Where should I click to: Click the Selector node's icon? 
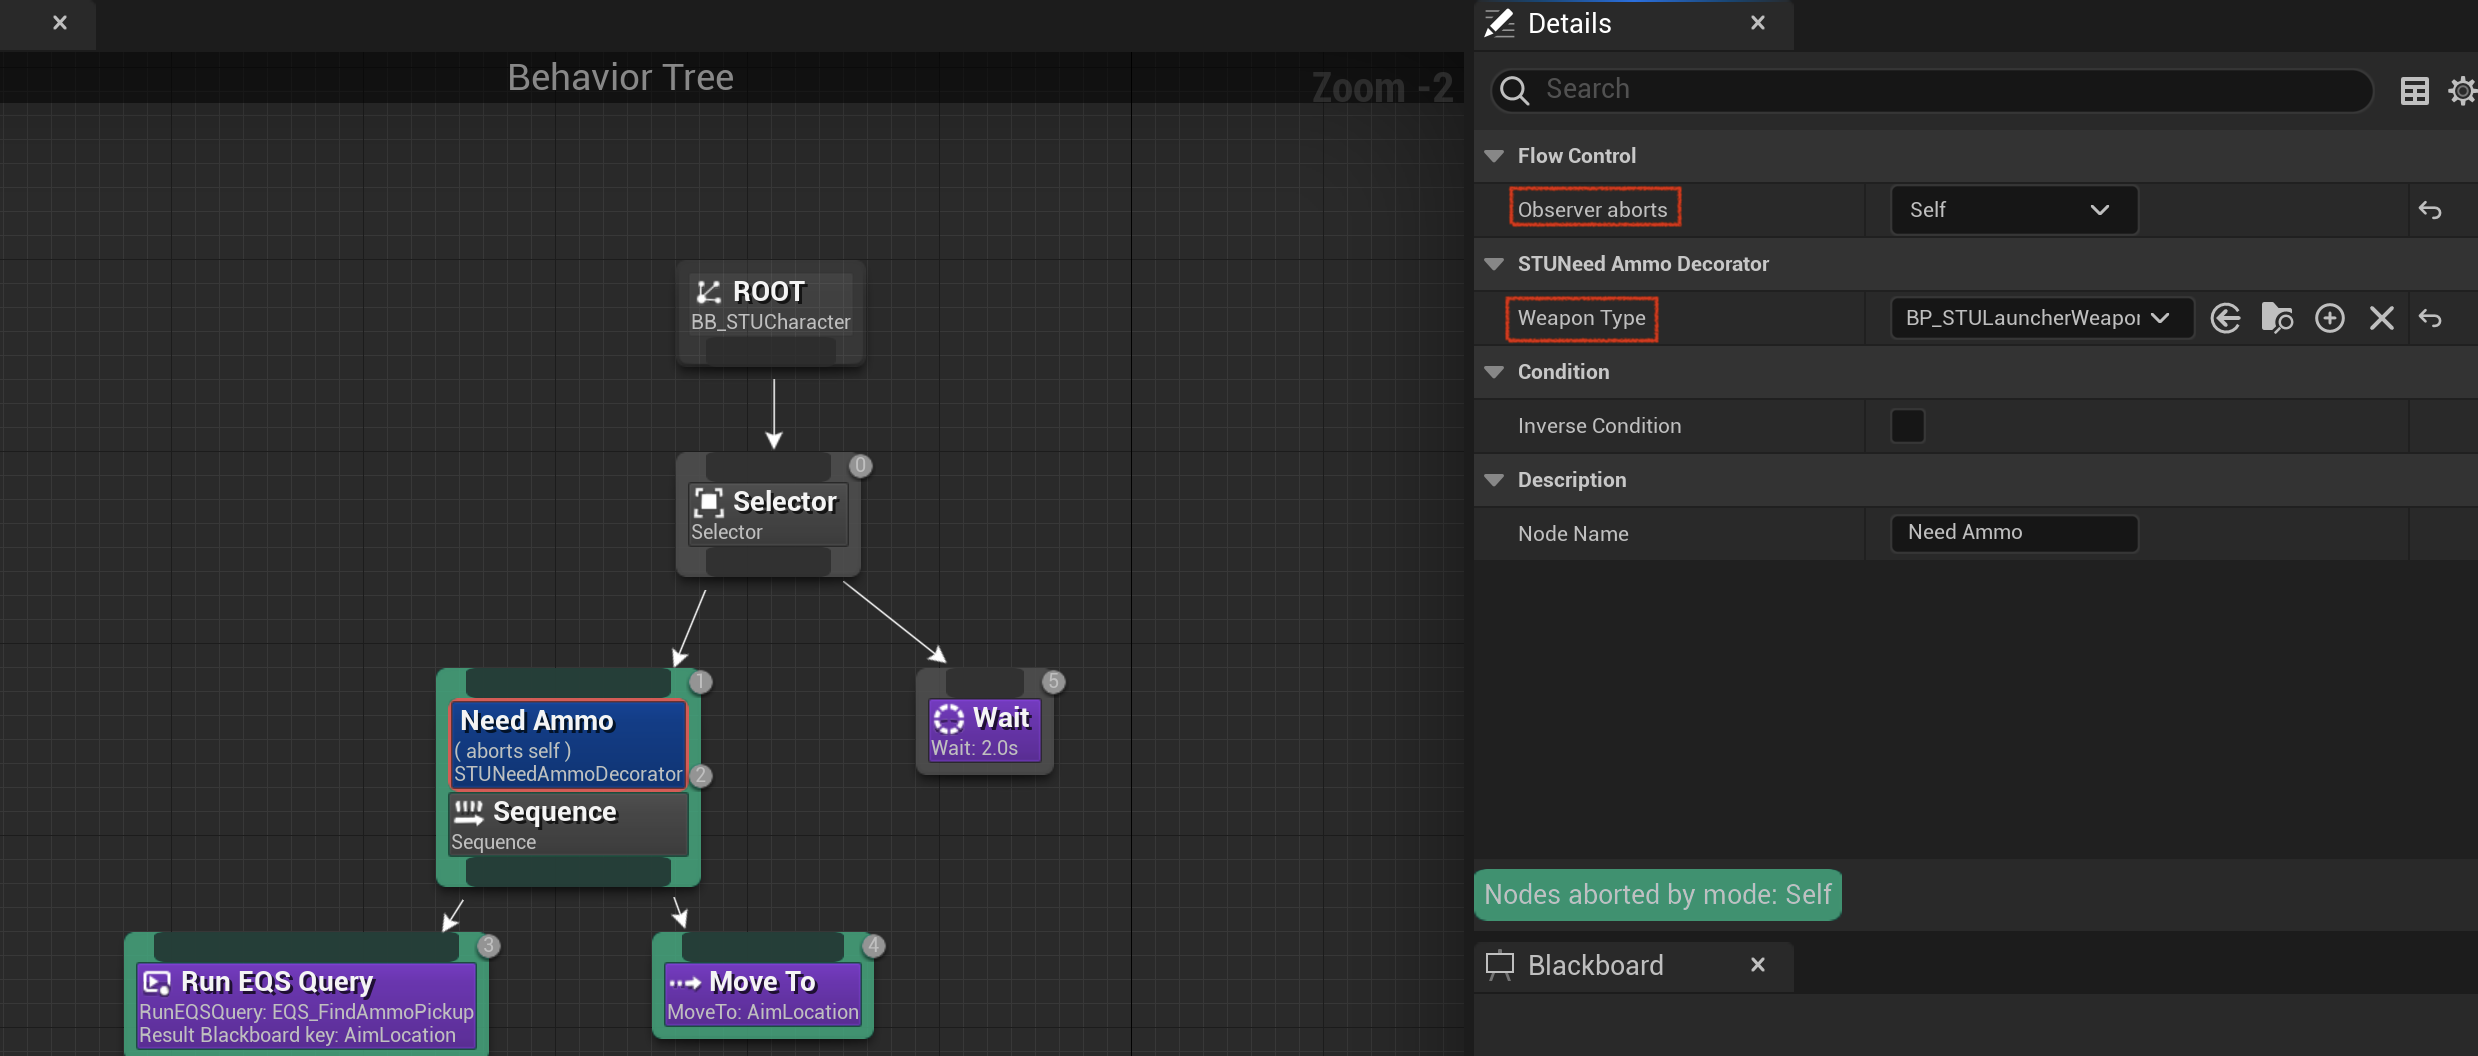coord(709,502)
